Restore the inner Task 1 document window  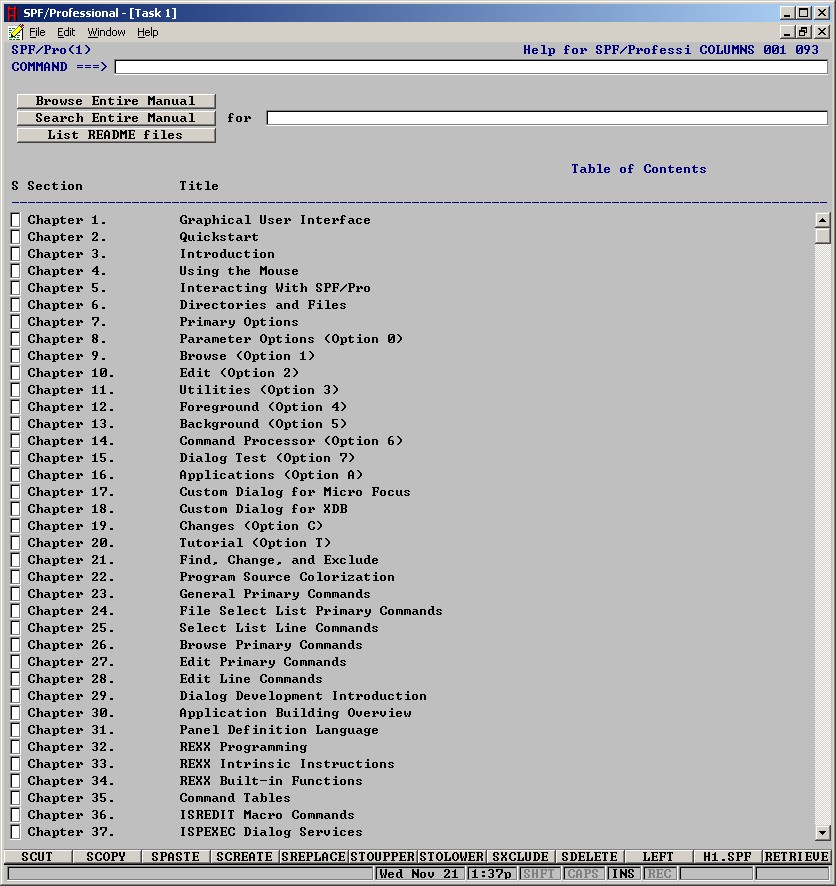[804, 32]
